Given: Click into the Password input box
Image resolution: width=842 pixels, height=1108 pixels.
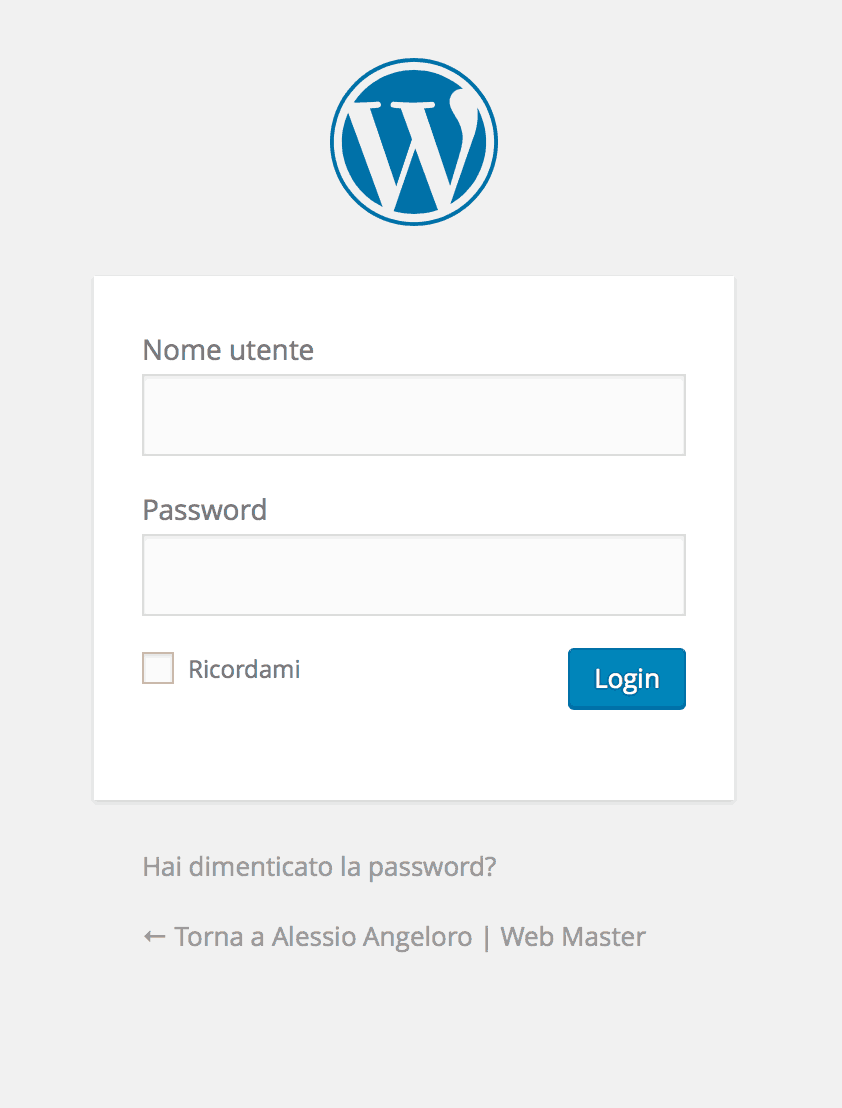Looking at the screenshot, I should [413, 575].
